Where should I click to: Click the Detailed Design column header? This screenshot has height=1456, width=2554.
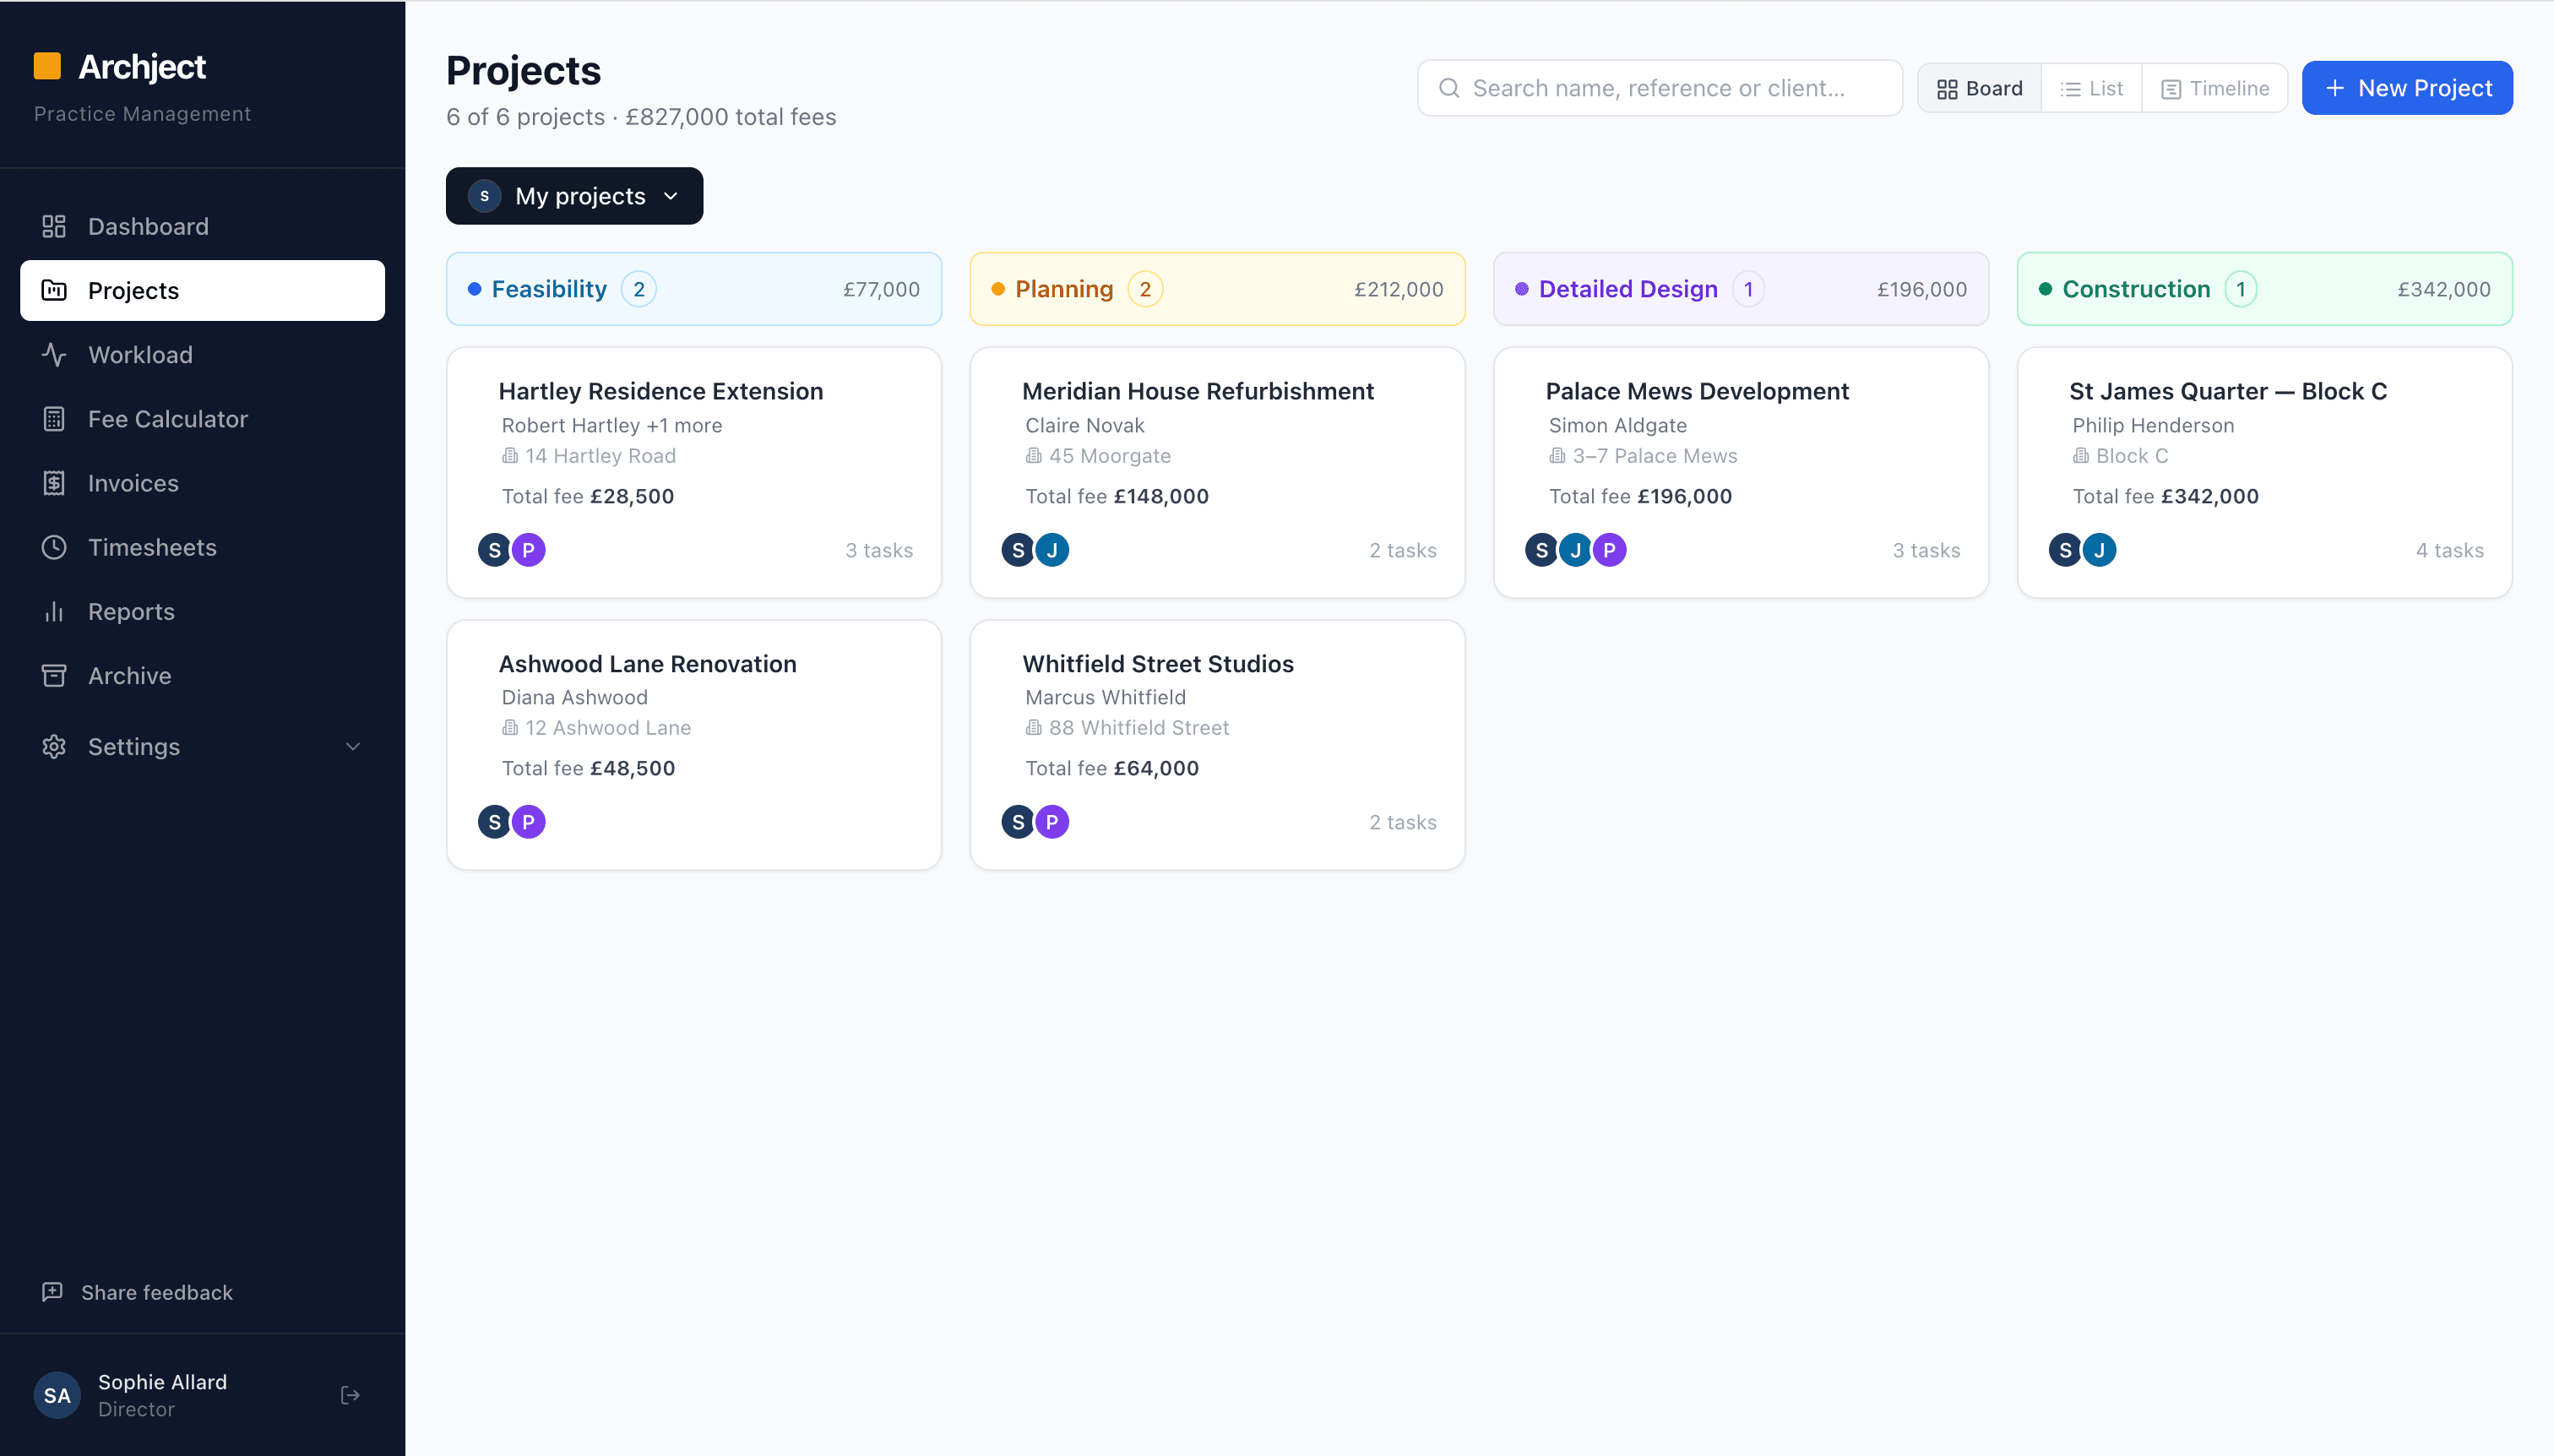[1741, 289]
